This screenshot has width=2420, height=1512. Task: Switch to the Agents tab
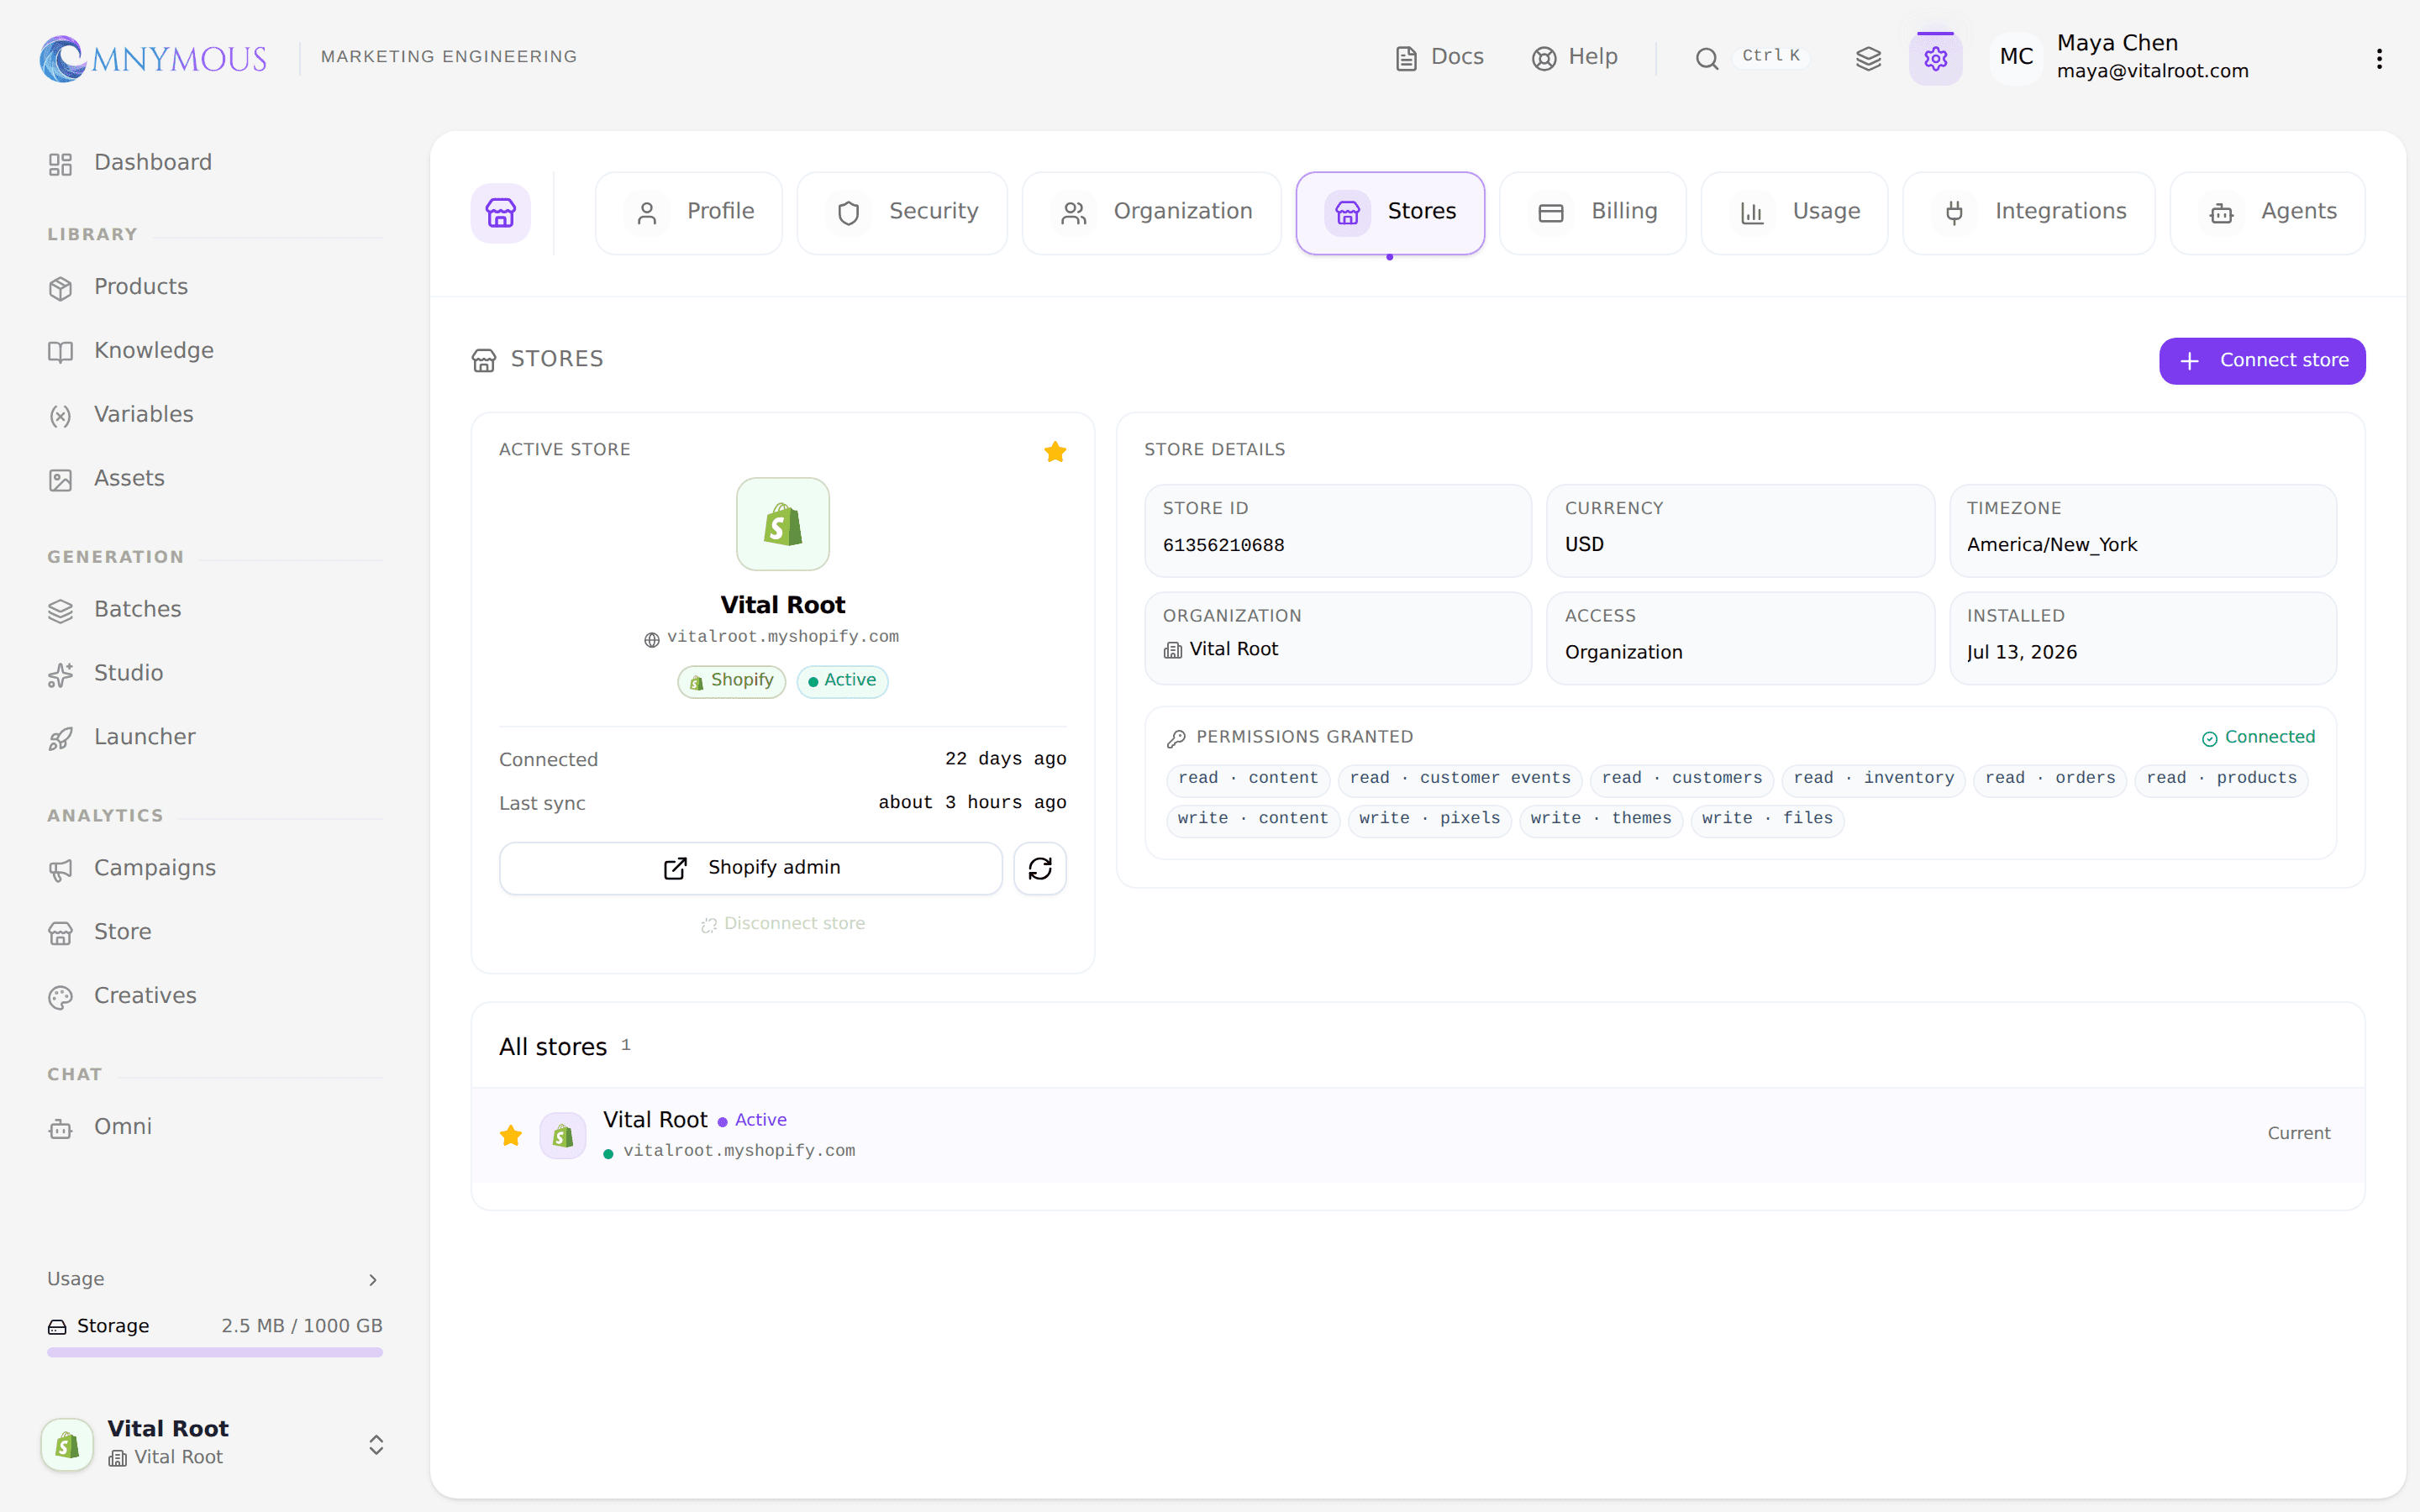point(2267,213)
